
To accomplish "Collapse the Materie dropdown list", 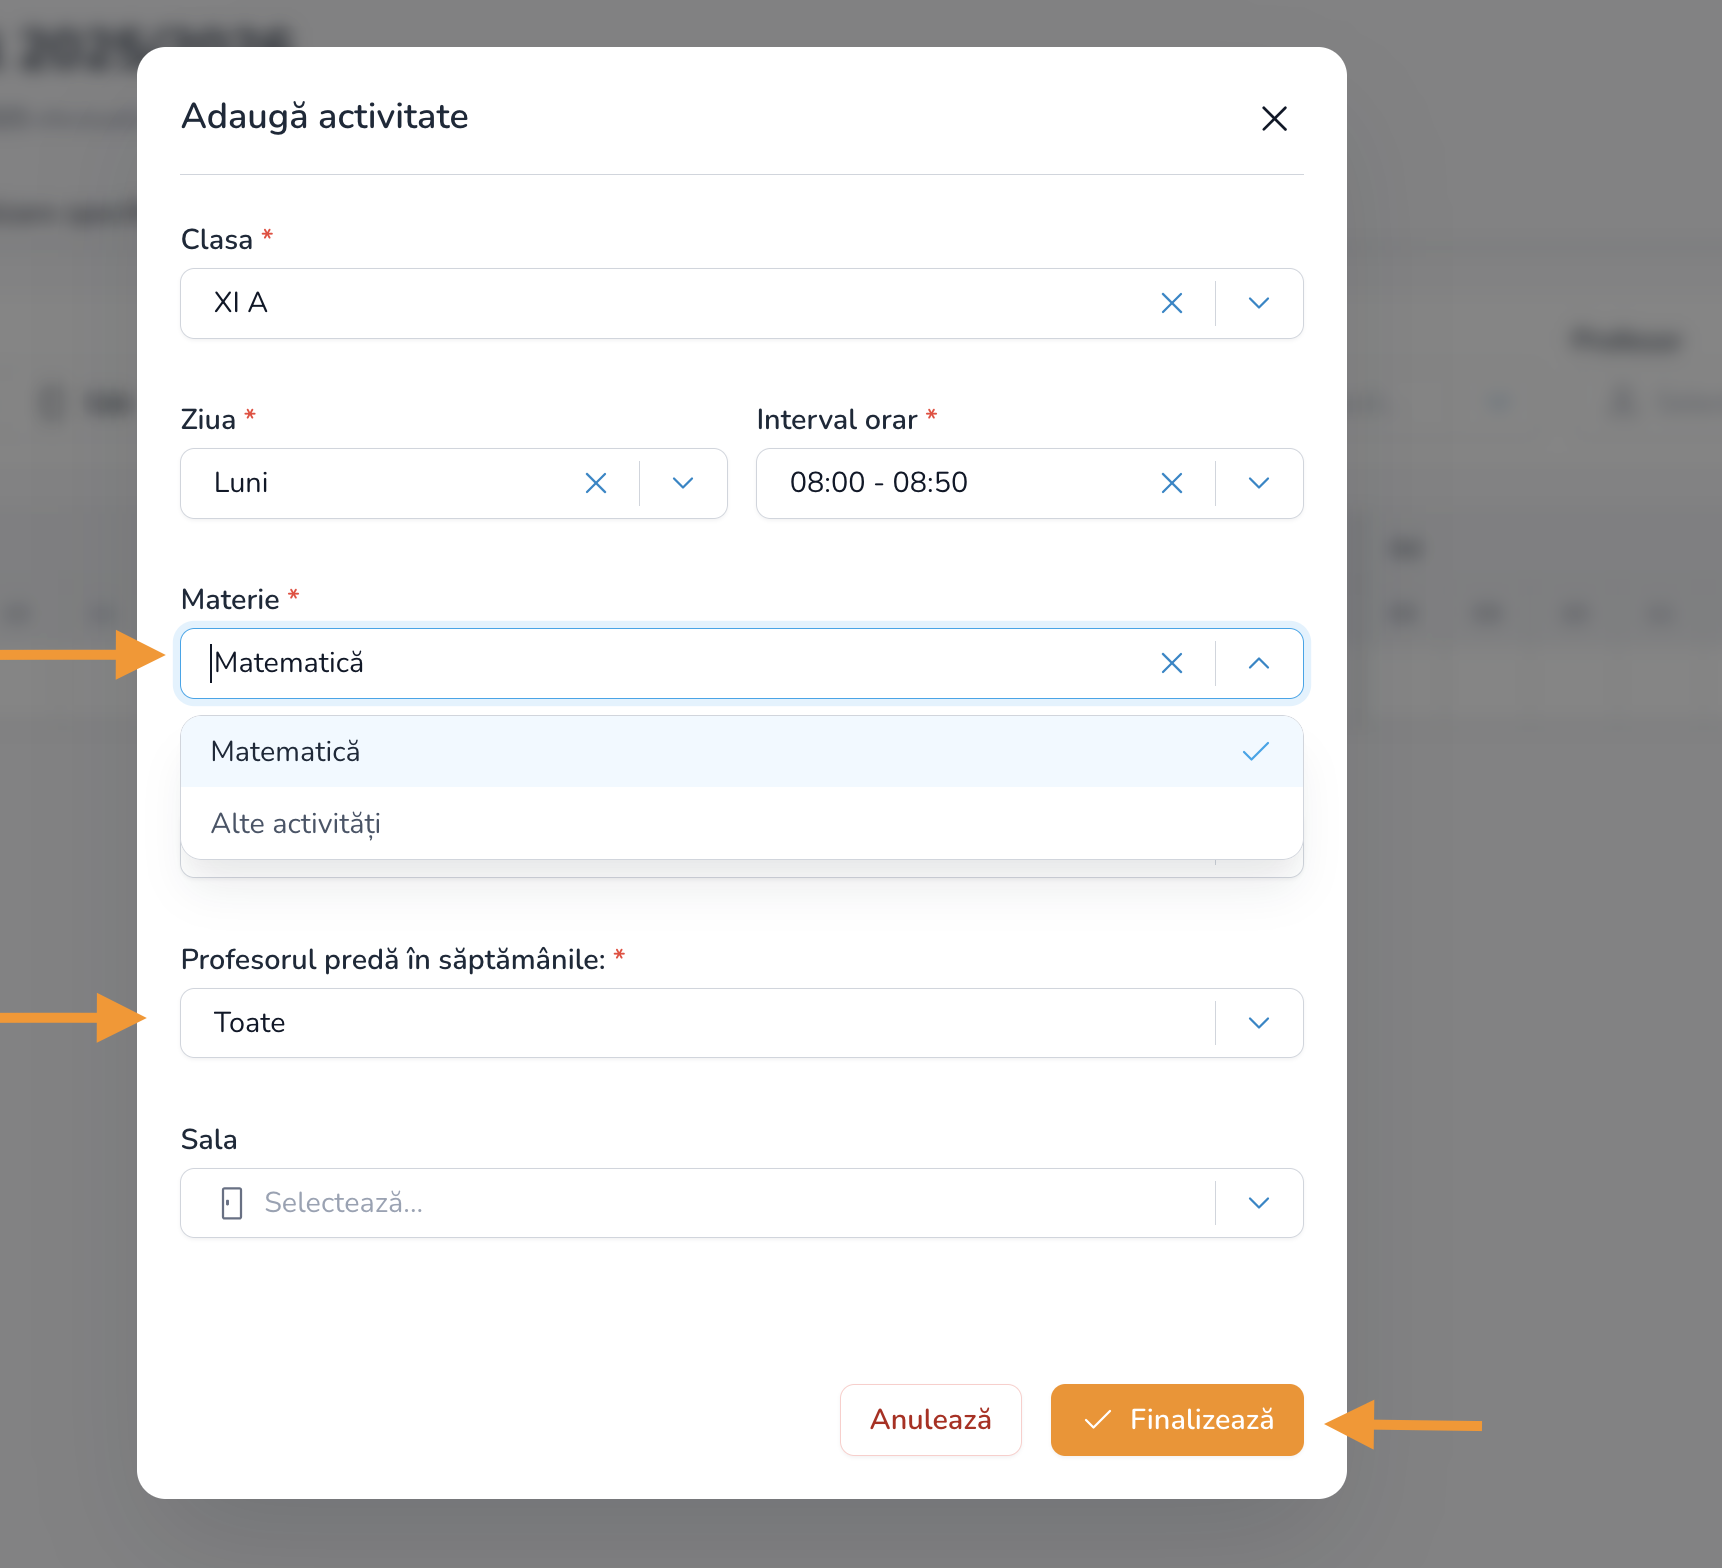I will [x=1259, y=663].
